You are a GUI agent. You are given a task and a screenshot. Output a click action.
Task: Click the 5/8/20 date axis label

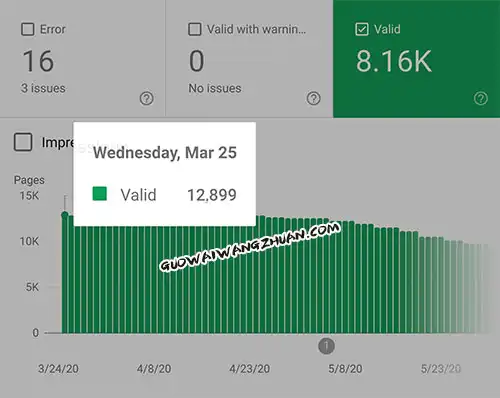pos(345,369)
